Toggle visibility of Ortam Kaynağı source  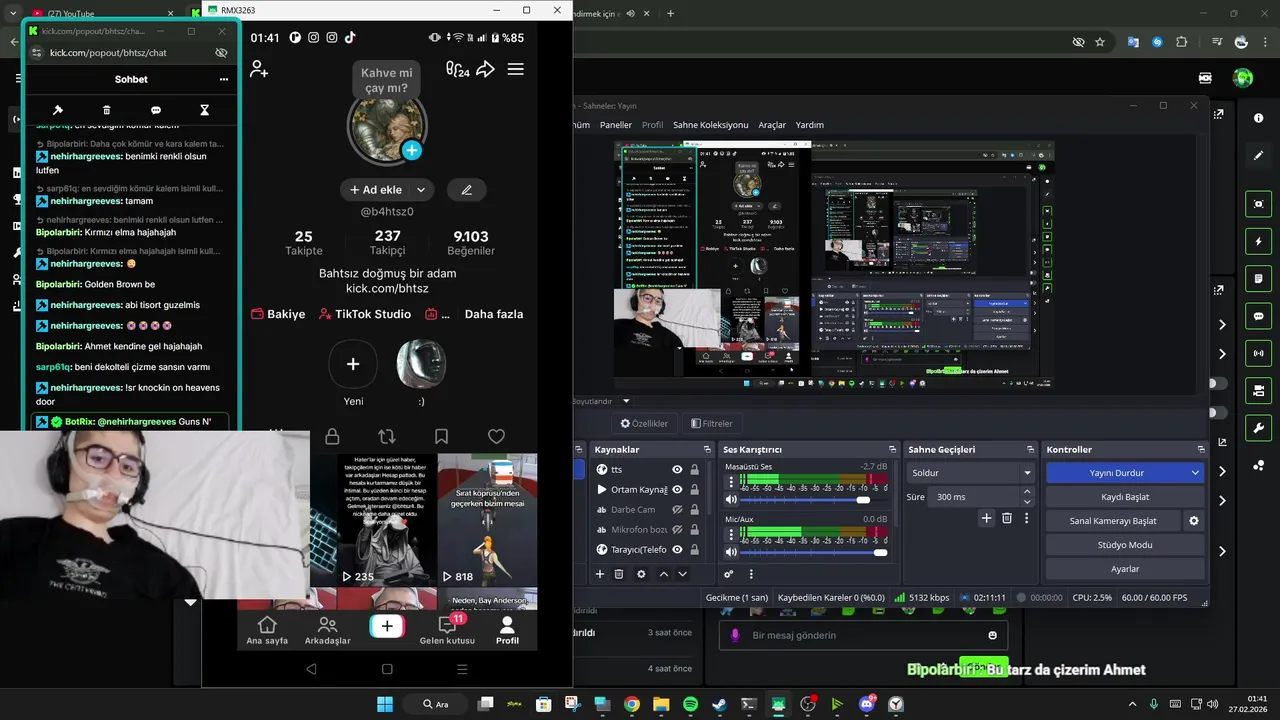pyautogui.click(x=677, y=489)
